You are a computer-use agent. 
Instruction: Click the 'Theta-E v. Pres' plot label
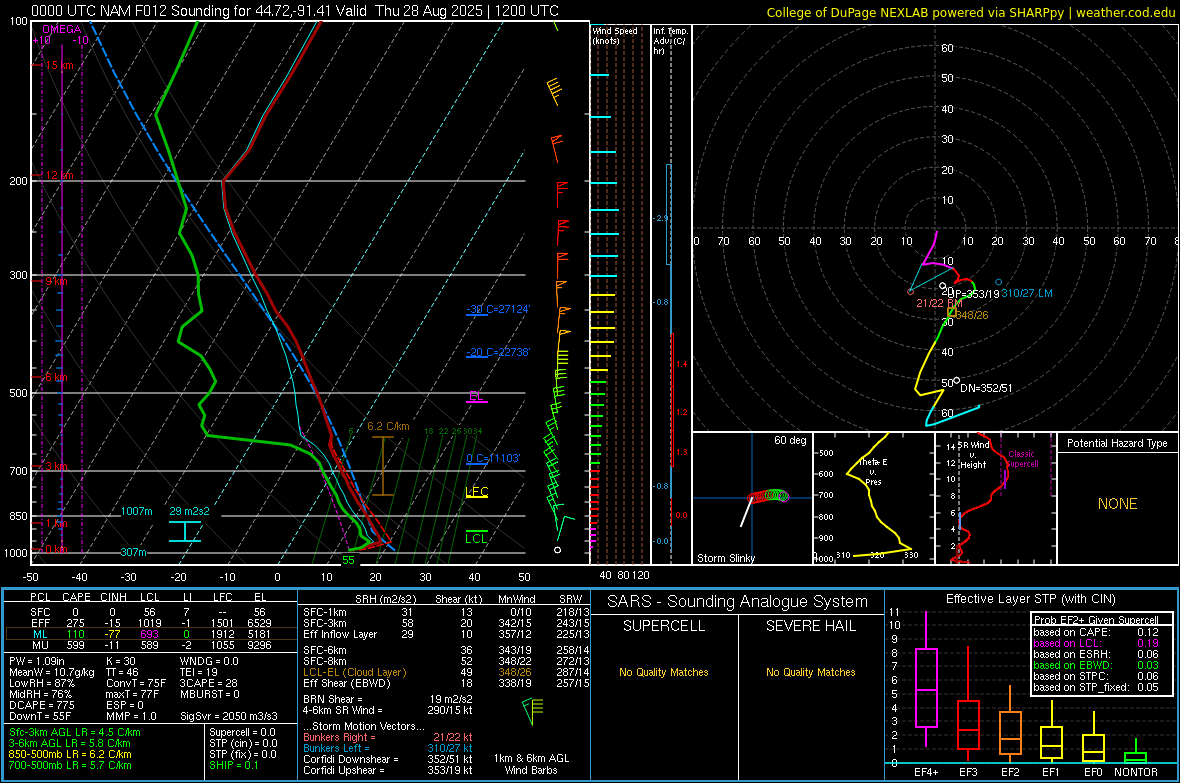[x=873, y=472]
